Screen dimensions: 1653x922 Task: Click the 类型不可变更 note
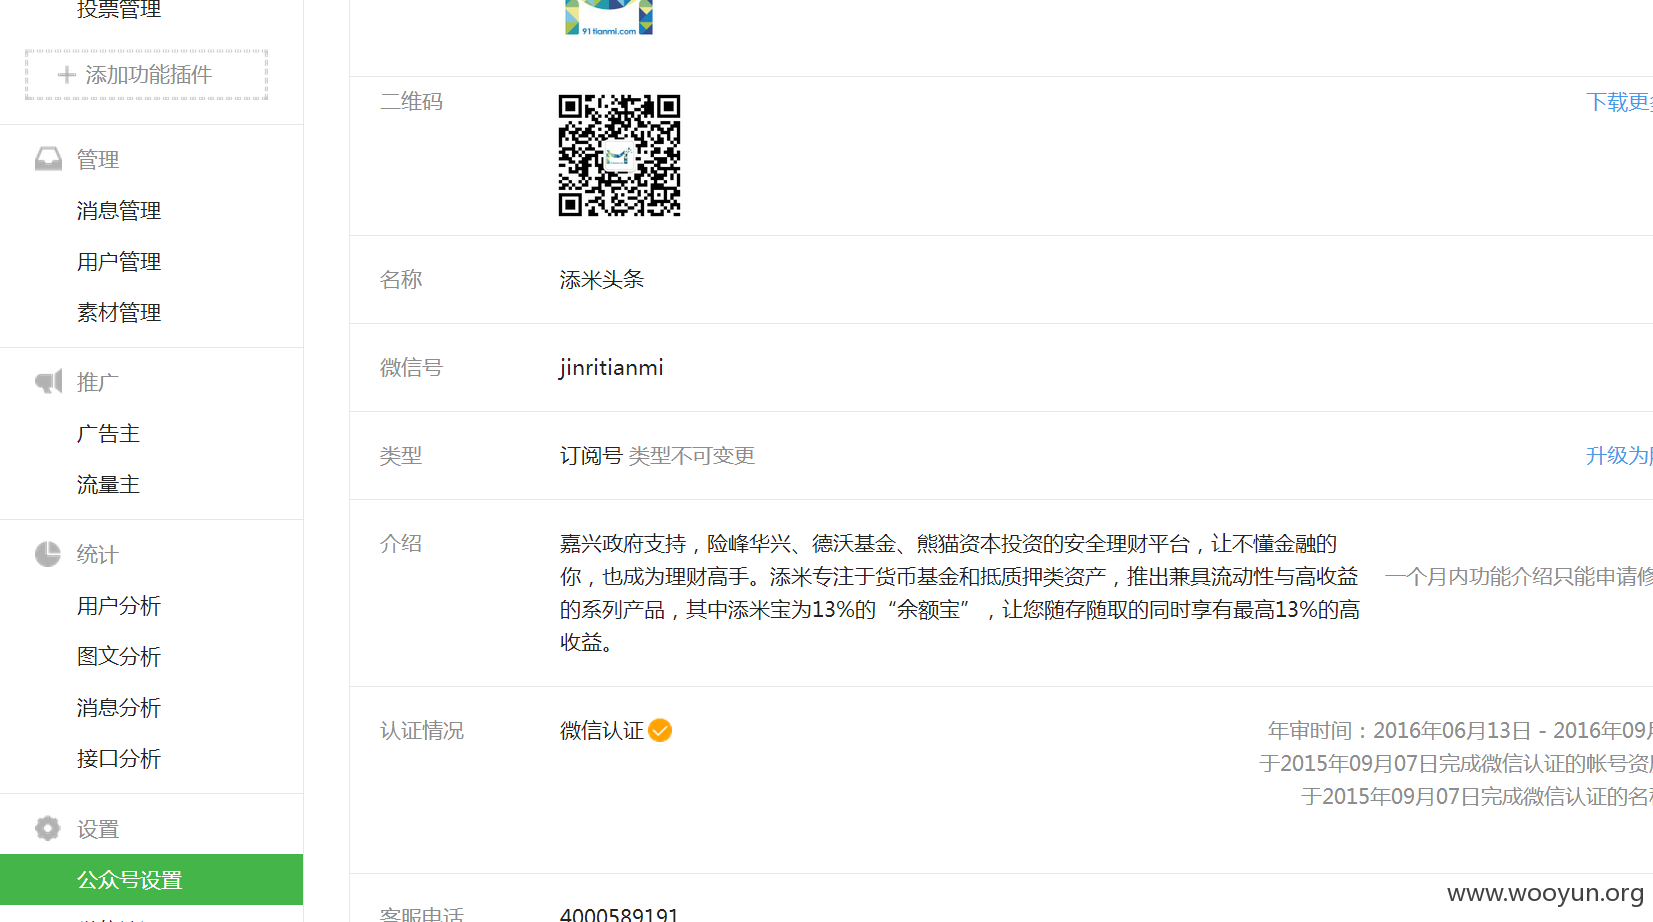point(691,456)
